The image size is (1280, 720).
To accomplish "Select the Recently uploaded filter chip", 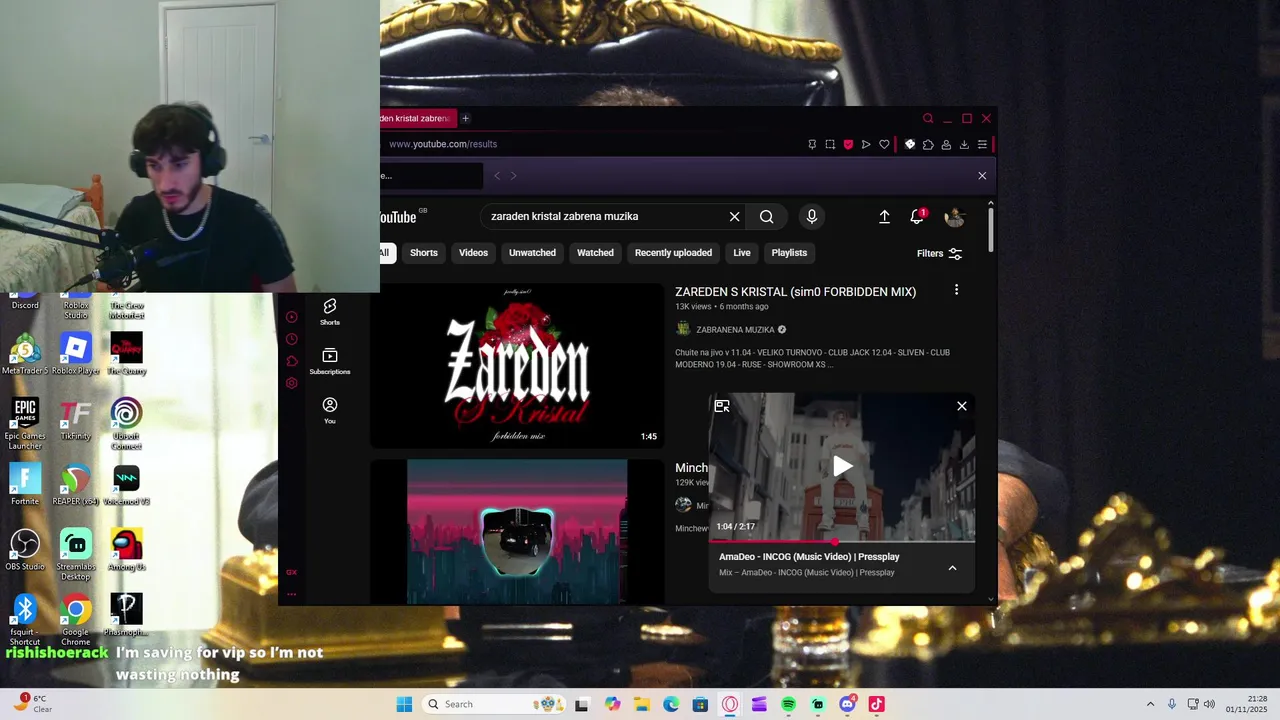I will [673, 253].
